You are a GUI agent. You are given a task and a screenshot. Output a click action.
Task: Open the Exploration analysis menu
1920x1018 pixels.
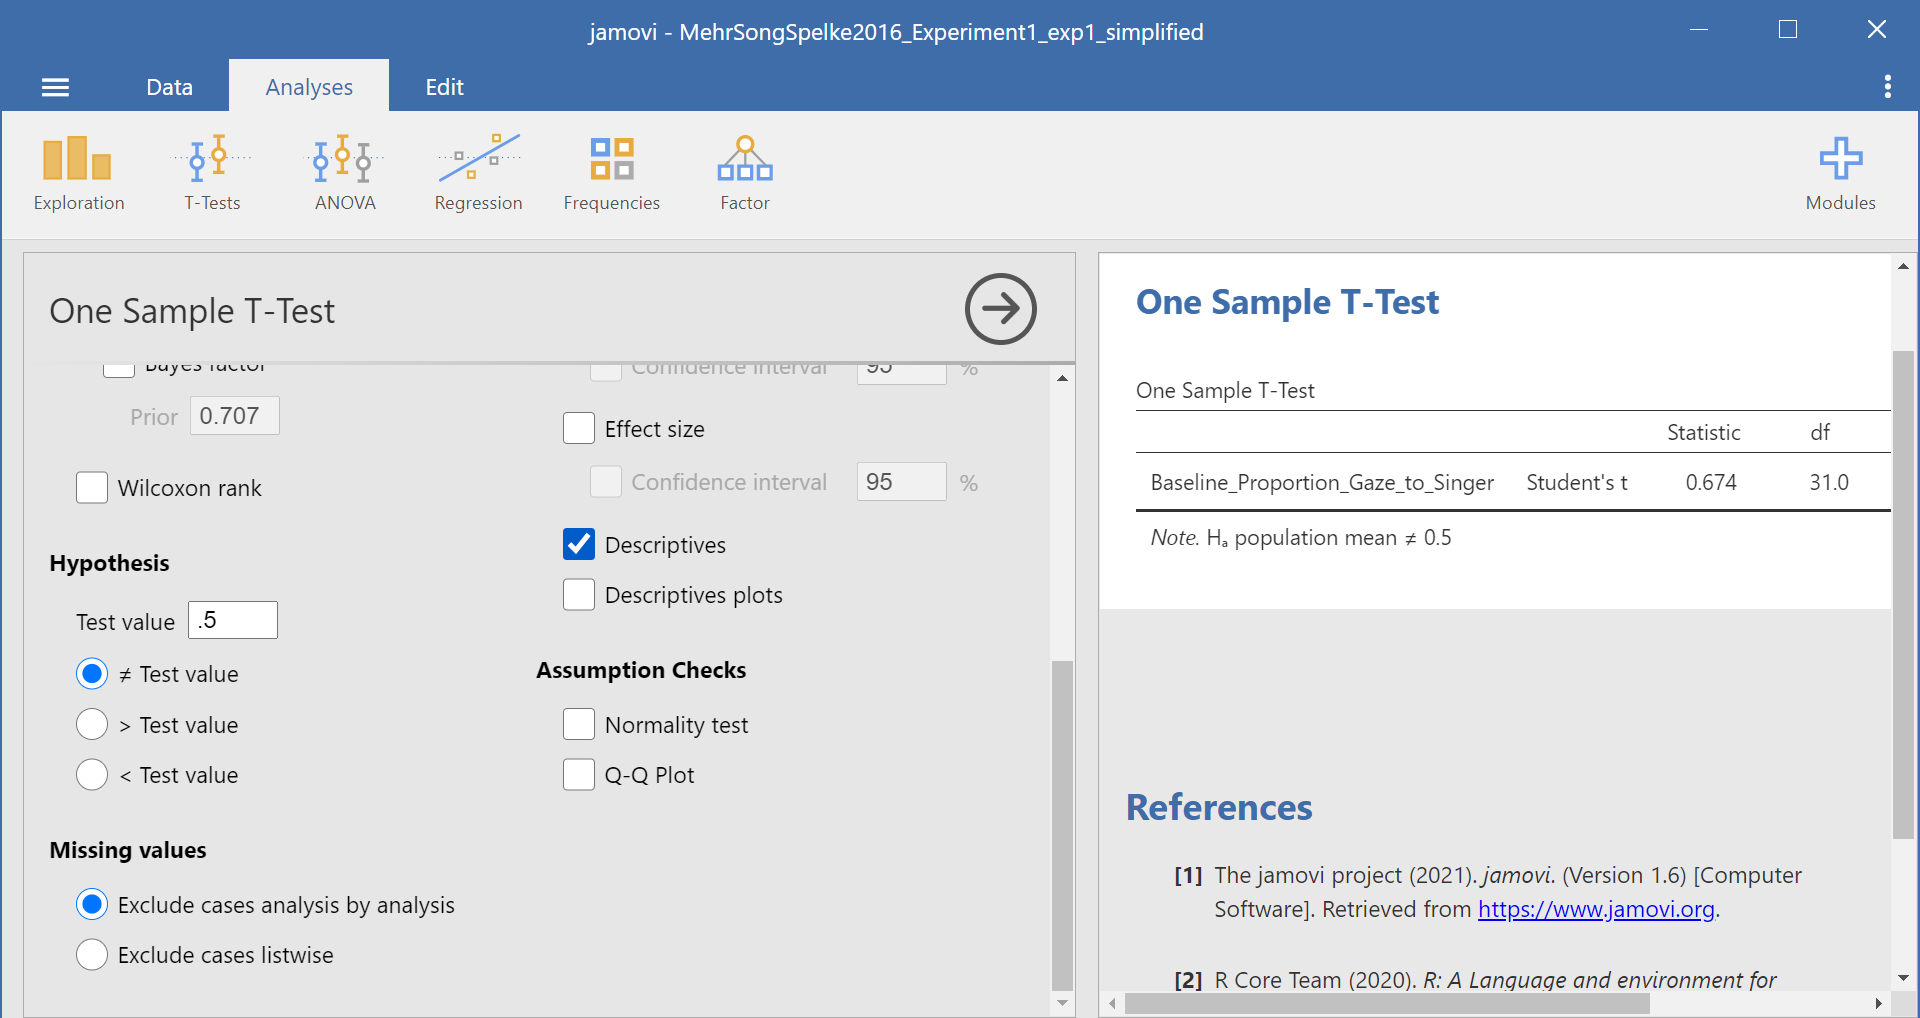[x=78, y=174]
